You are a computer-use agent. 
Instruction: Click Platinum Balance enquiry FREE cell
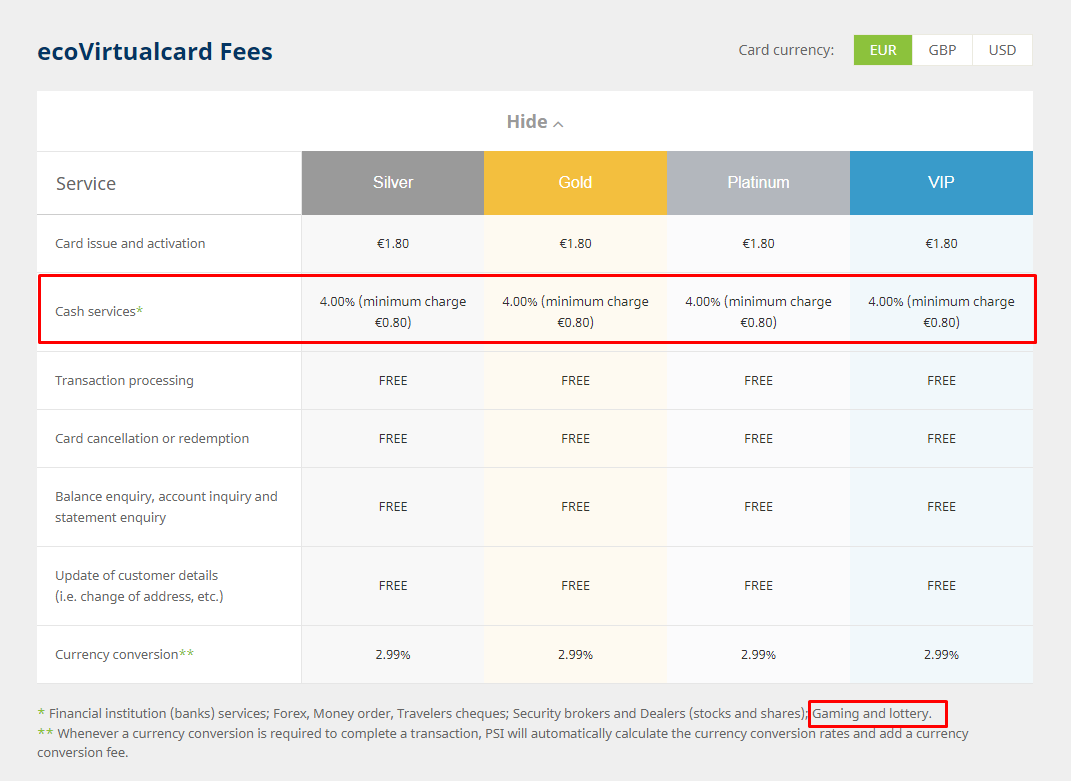(x=758, y=506)
